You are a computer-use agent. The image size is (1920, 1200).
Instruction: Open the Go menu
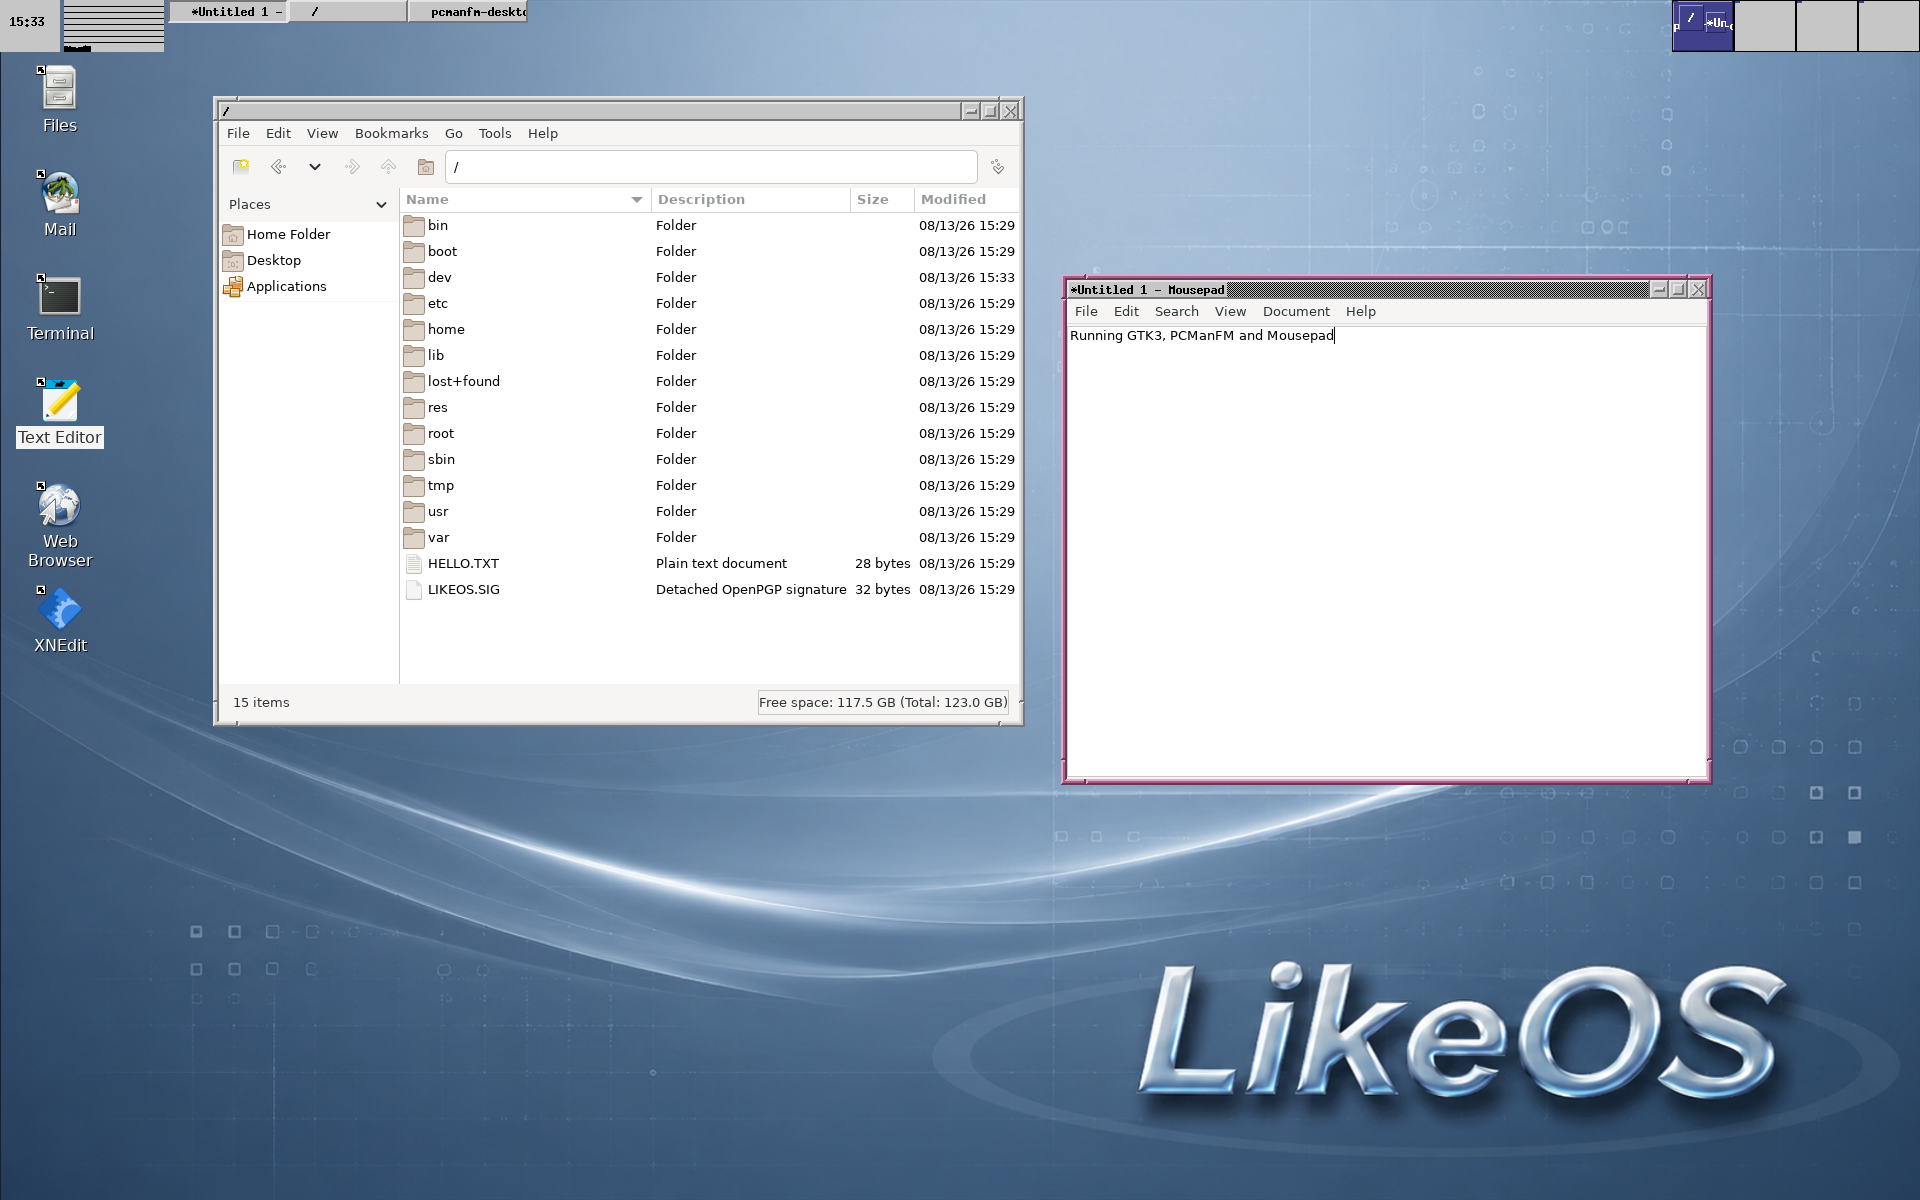tap(453, 133)
